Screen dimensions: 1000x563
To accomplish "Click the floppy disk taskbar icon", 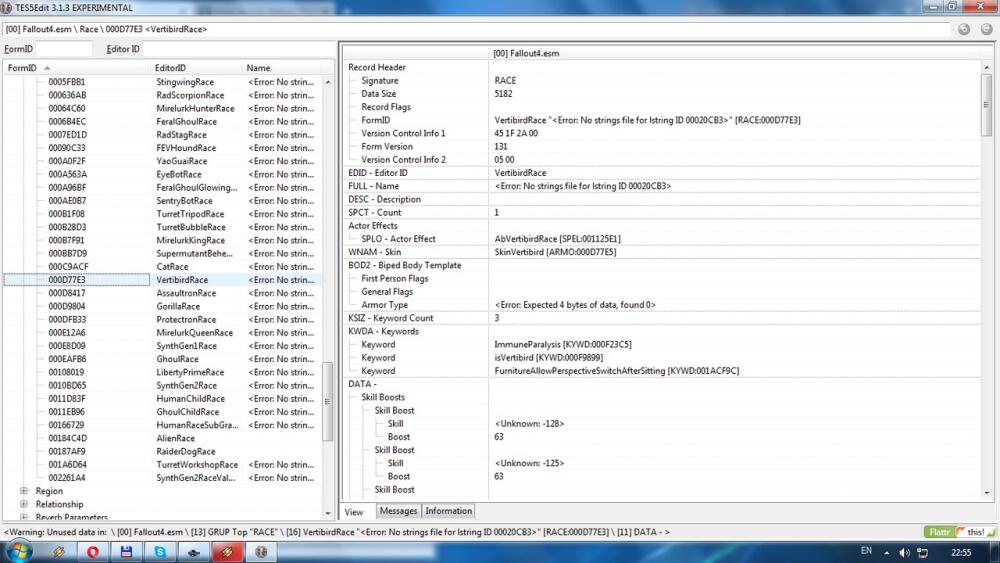I will coord(126,552).
